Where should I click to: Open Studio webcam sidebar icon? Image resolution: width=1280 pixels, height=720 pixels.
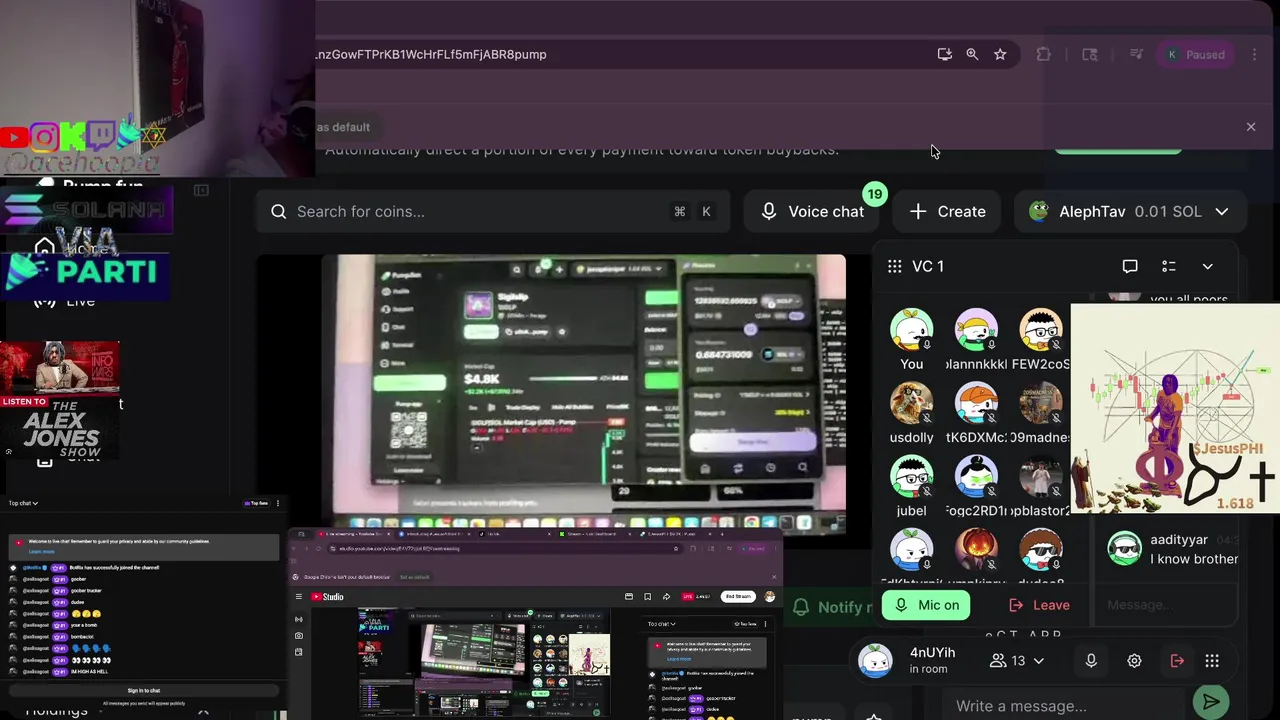click(299, 636)
